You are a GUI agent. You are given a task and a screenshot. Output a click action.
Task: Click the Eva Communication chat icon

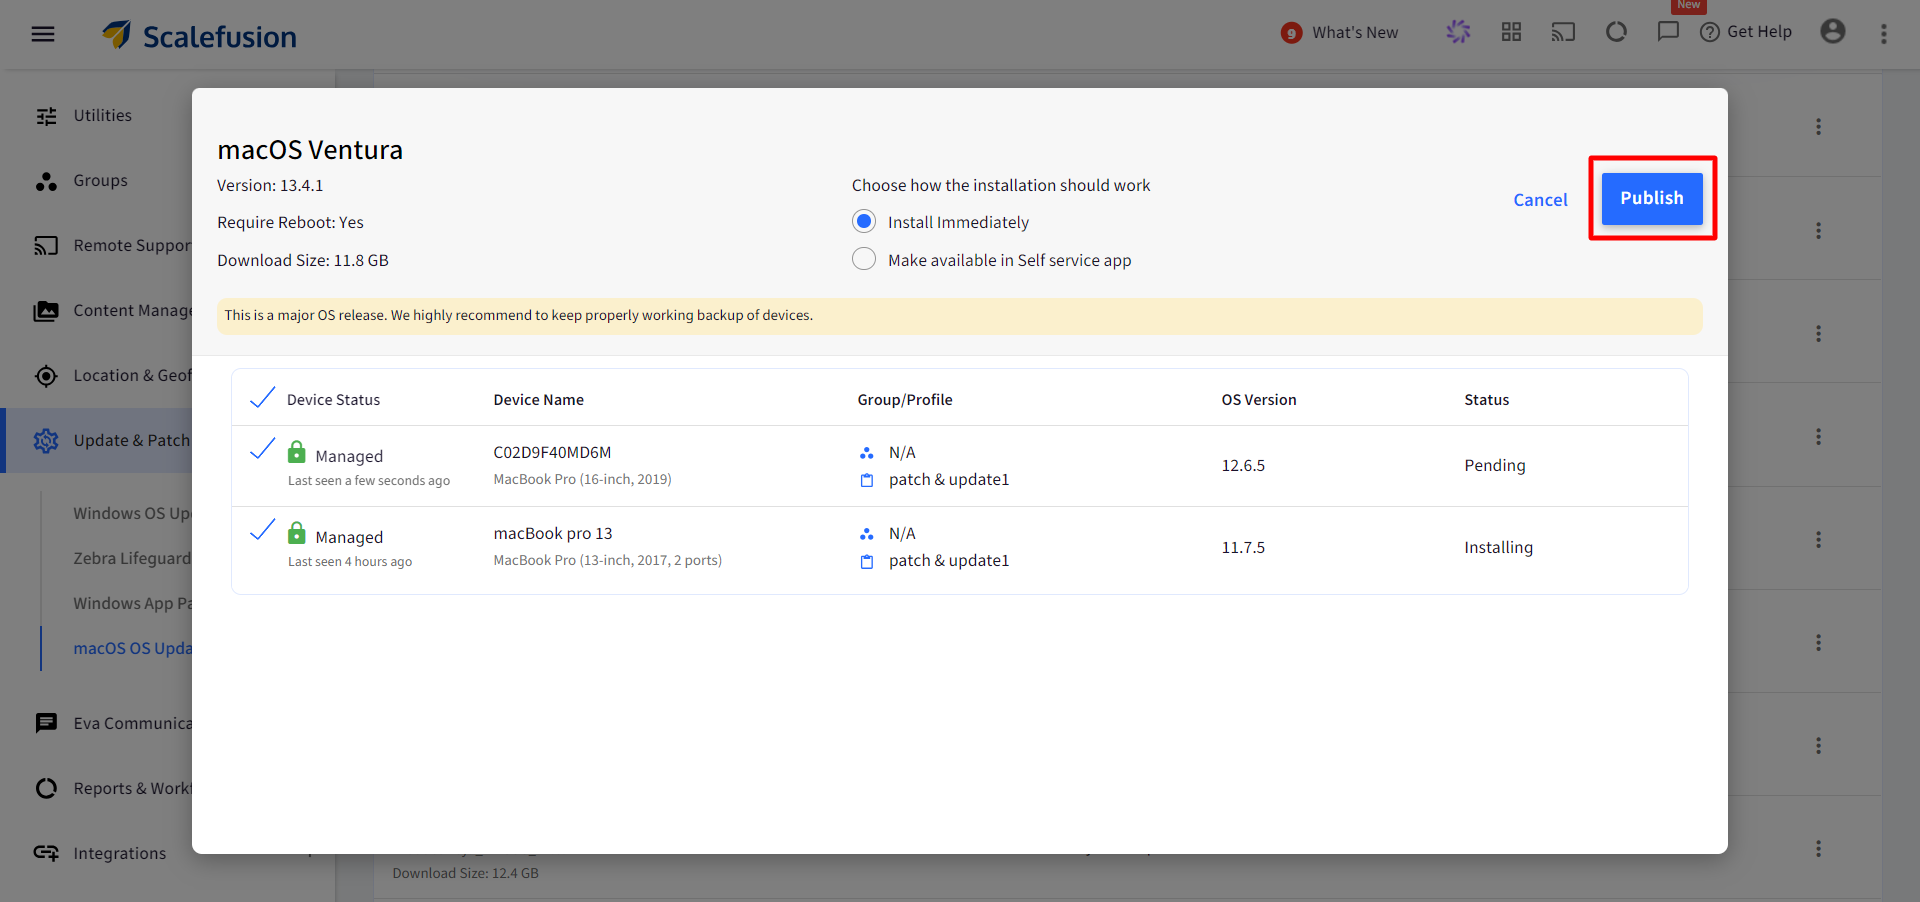pyautogui.click(x=46, y=723)
